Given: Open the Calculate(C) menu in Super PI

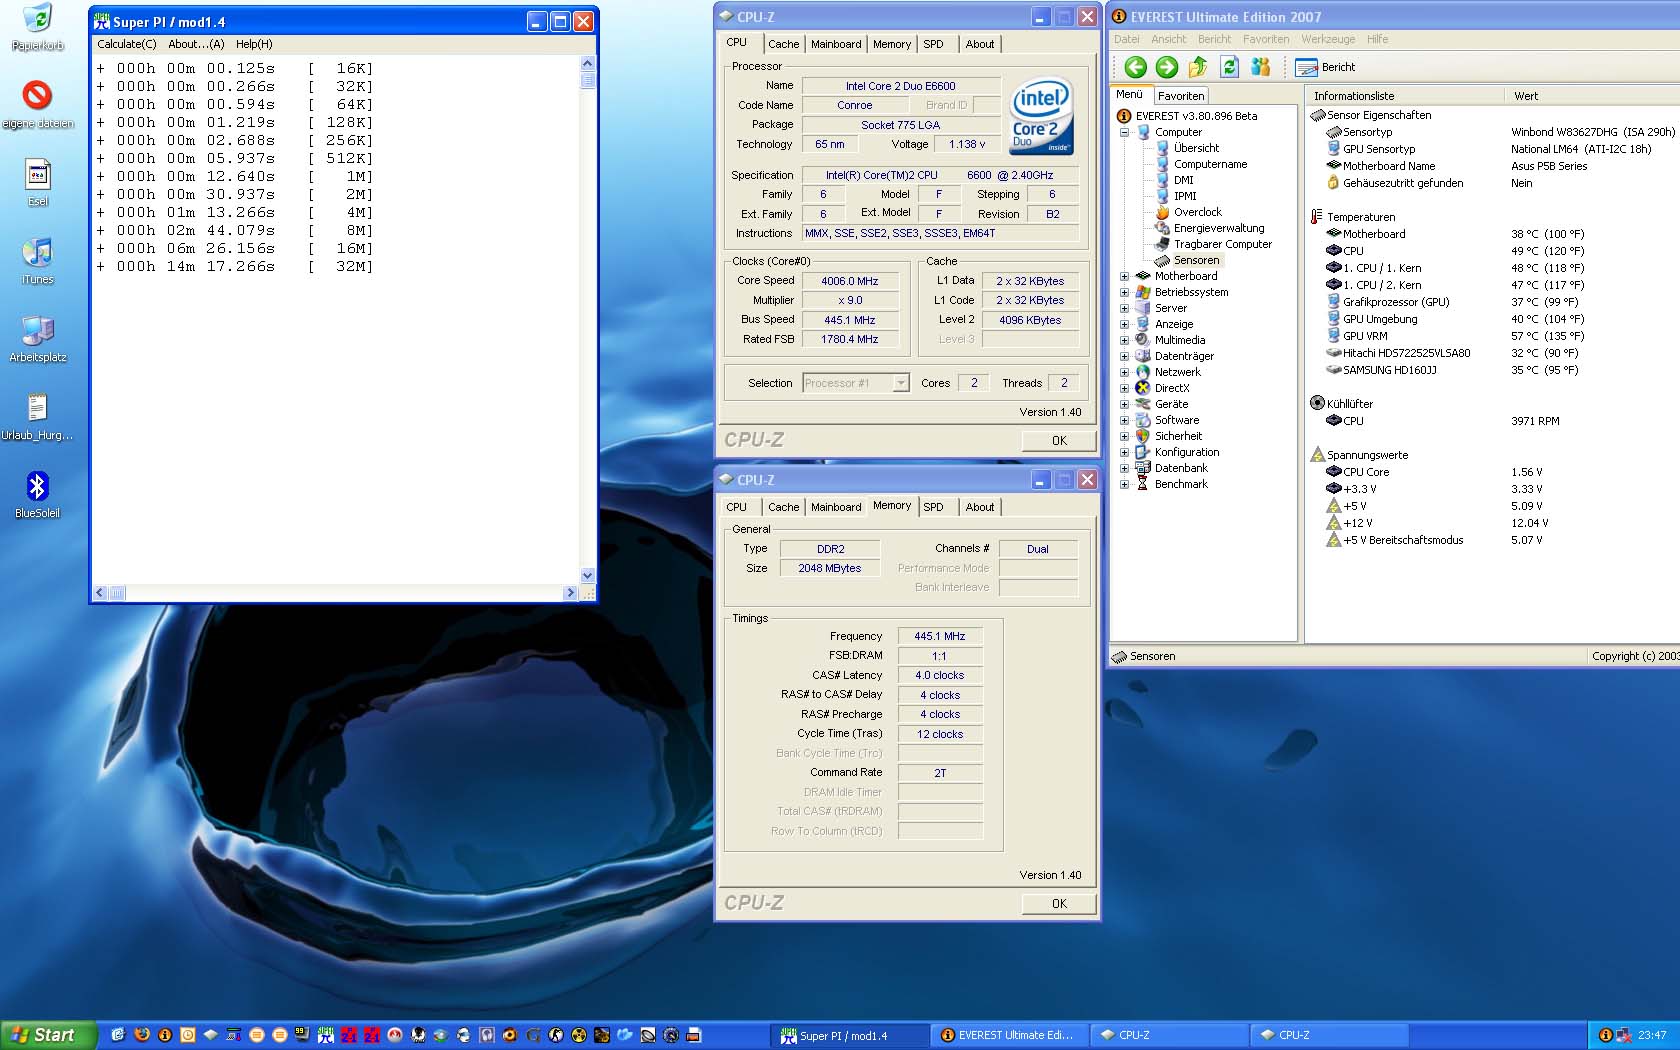Looking at the screenshot, I should click(x=127, y=44).
